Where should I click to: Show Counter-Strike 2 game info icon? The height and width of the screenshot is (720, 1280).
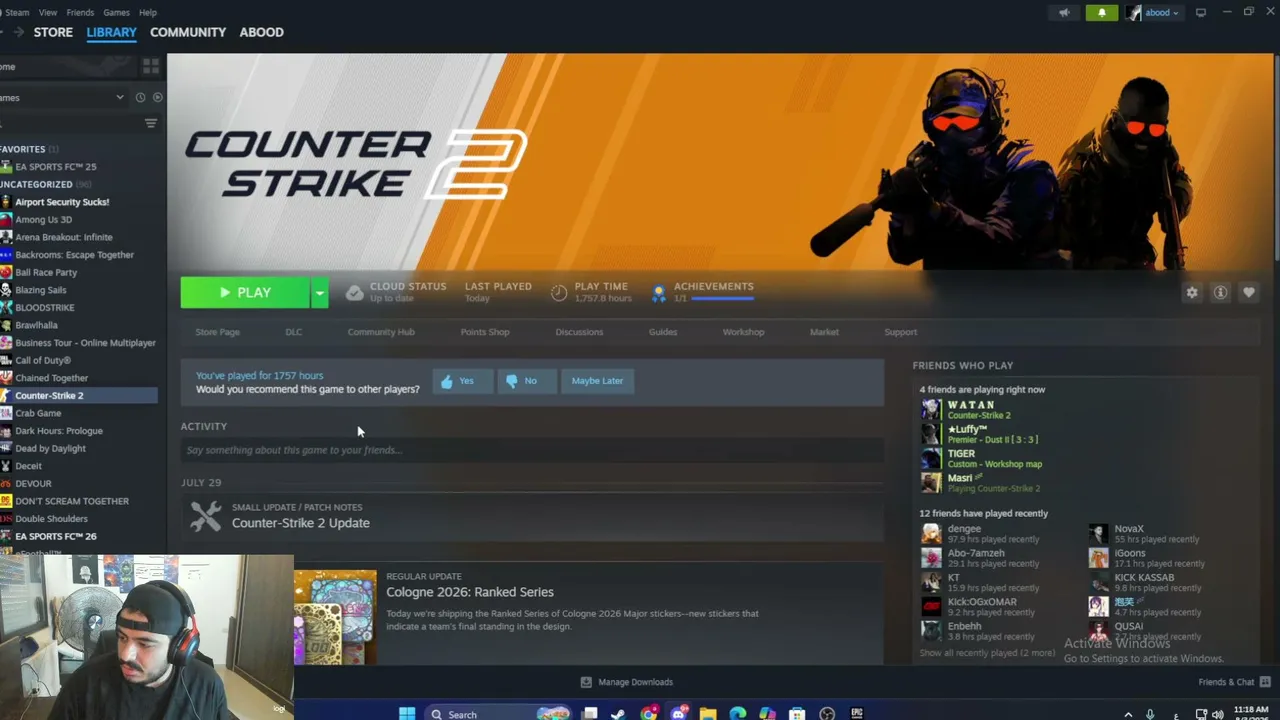[1220, 292]
